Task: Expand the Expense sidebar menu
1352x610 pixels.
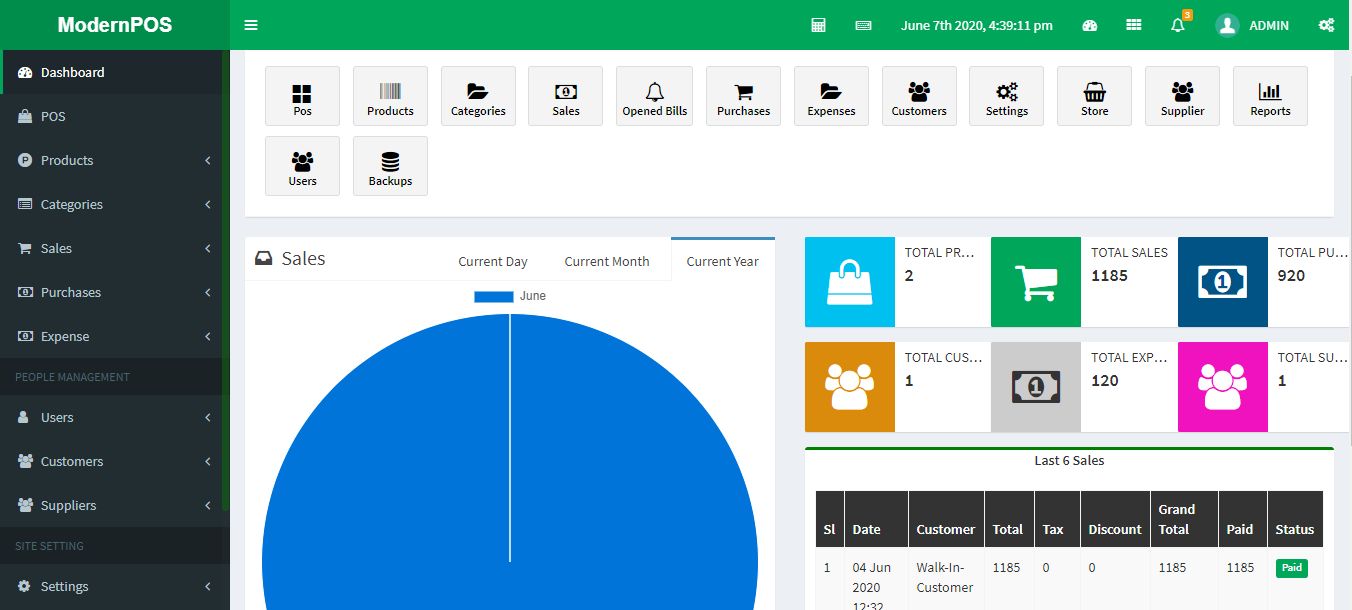Action: pos(115,336)
